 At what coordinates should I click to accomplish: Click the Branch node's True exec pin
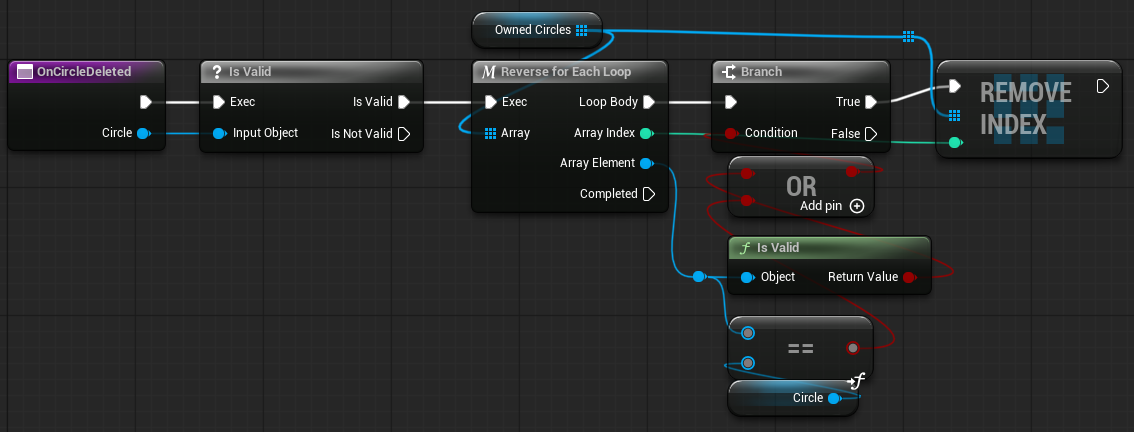point(871,102)
